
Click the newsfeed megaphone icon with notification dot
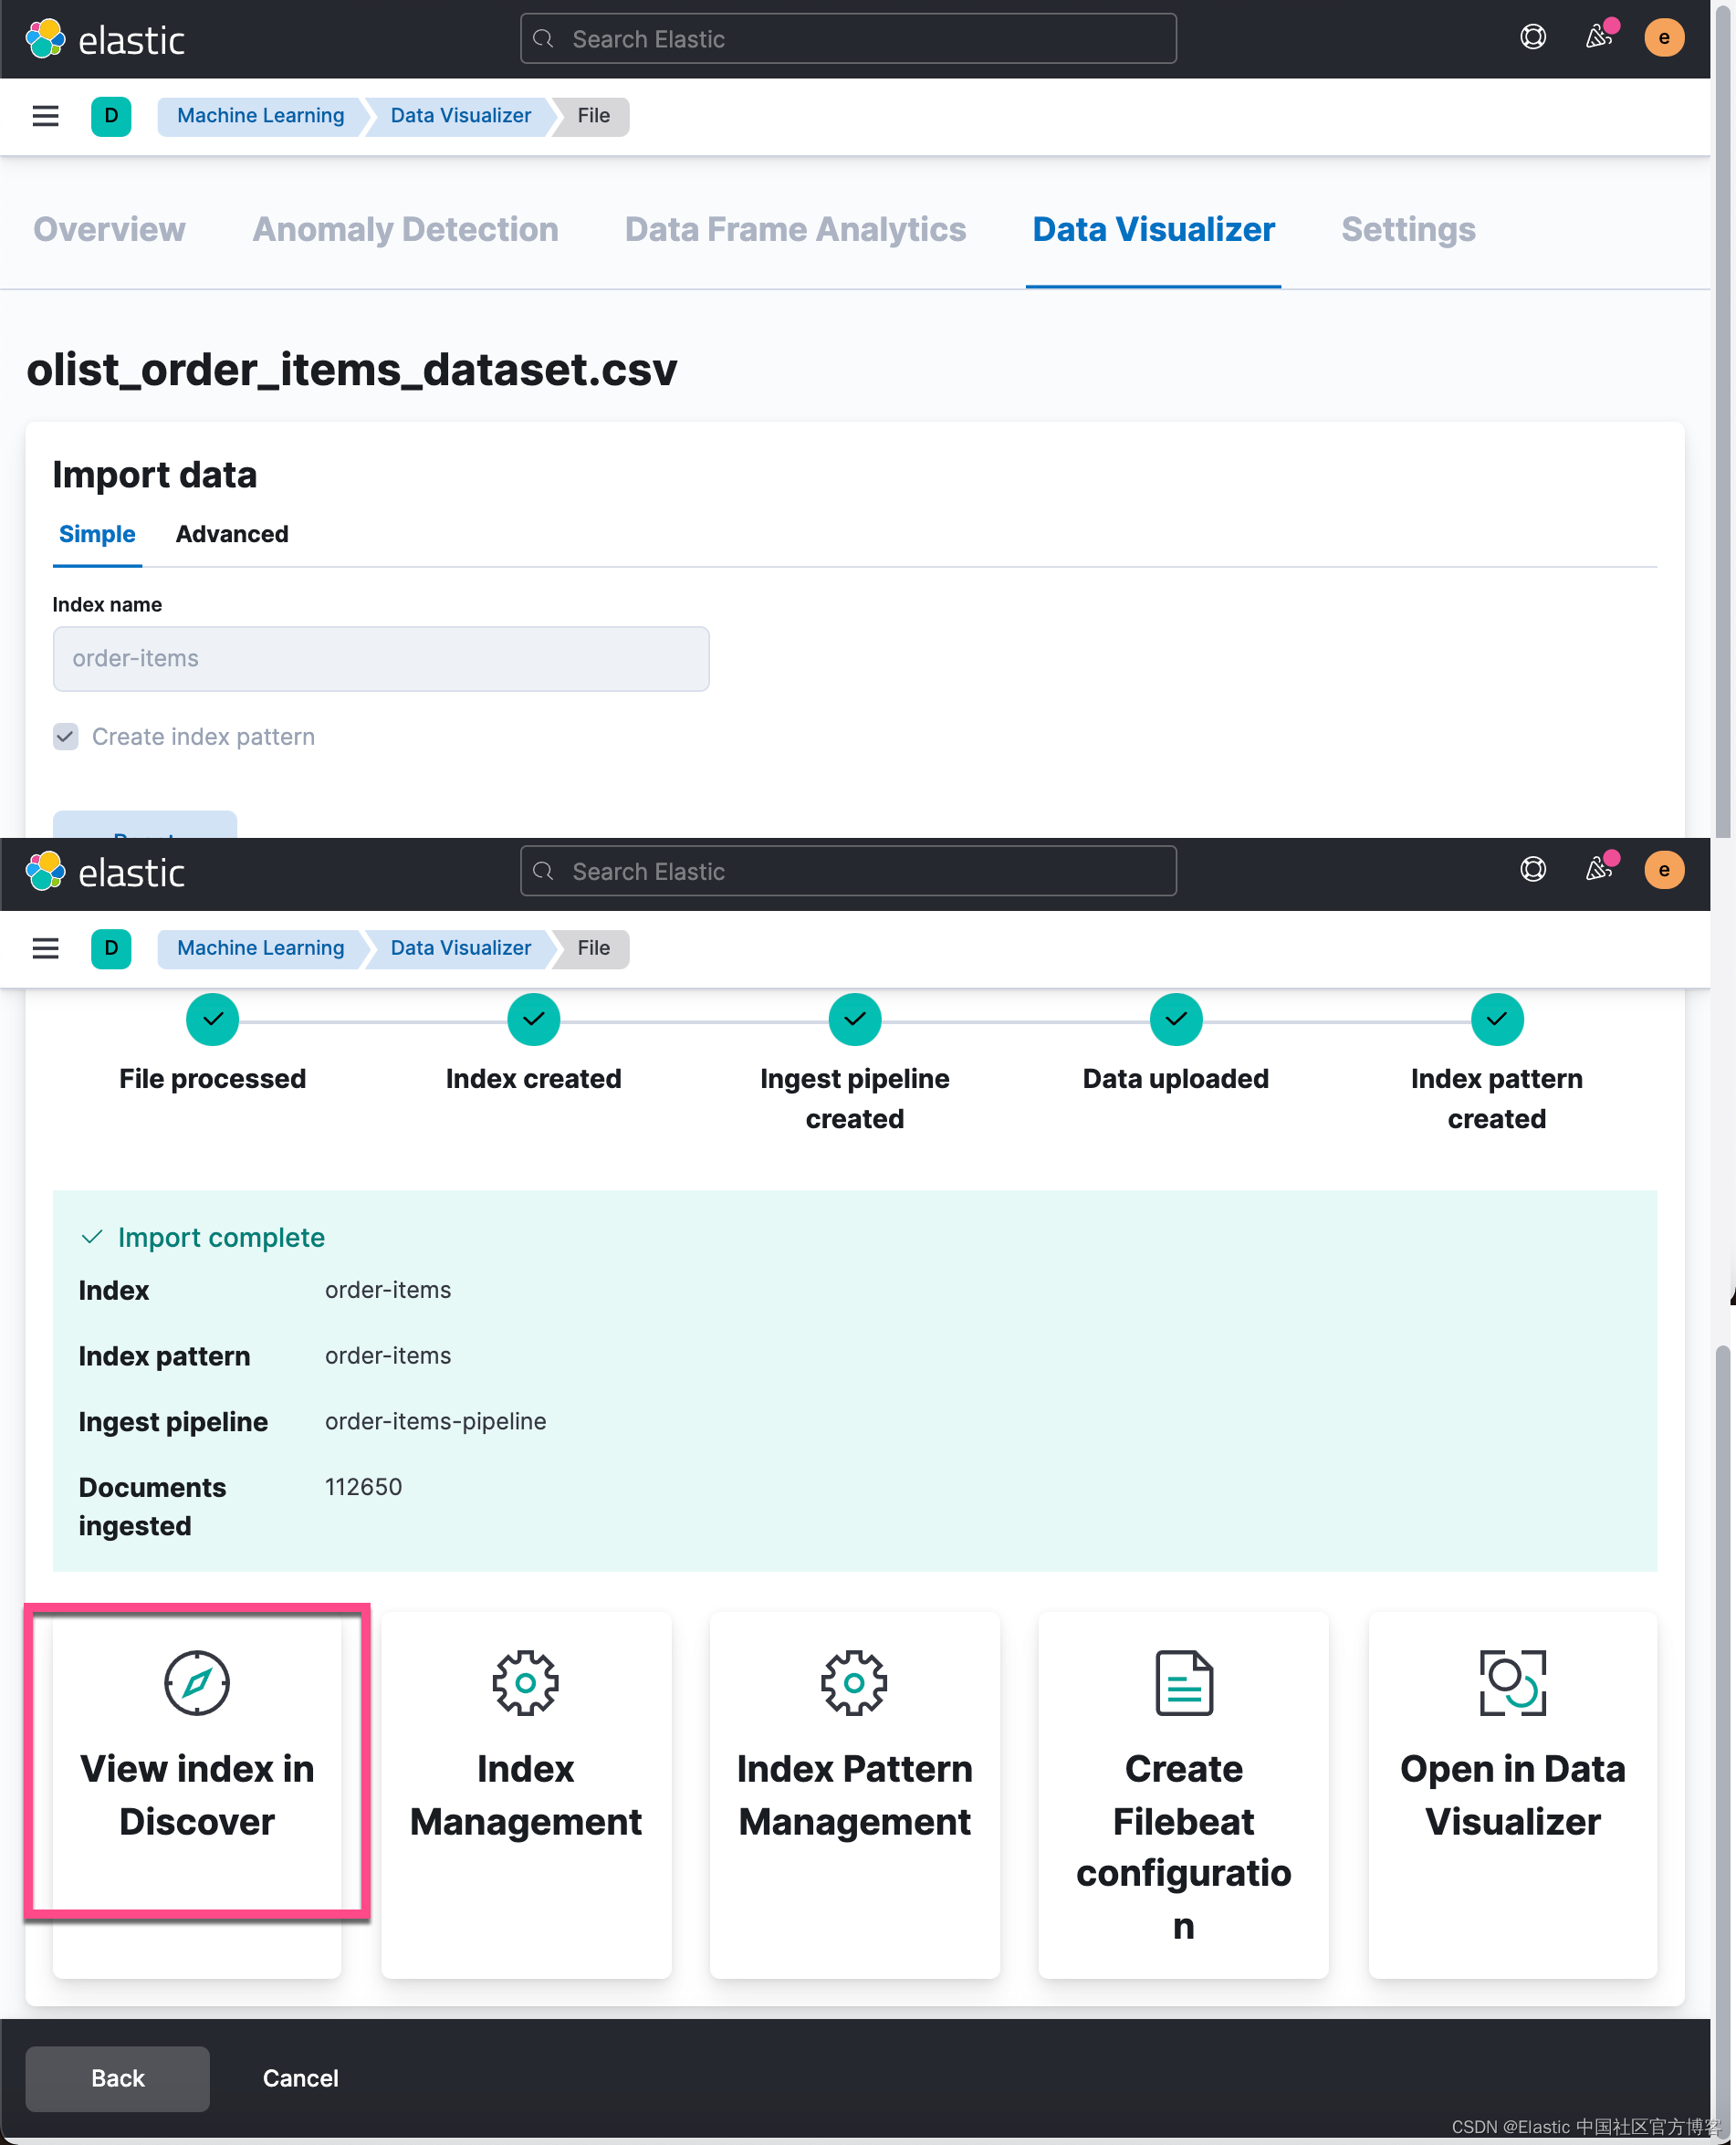[1597, 37]
